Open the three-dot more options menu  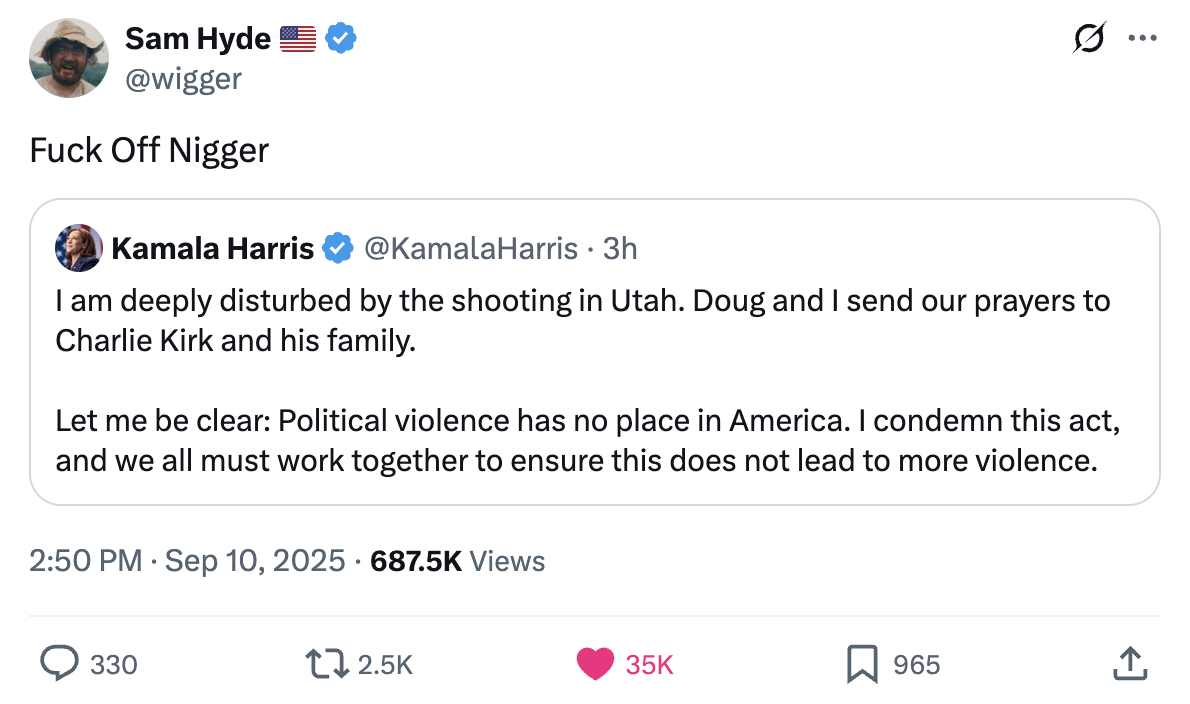pos(1142,38)
